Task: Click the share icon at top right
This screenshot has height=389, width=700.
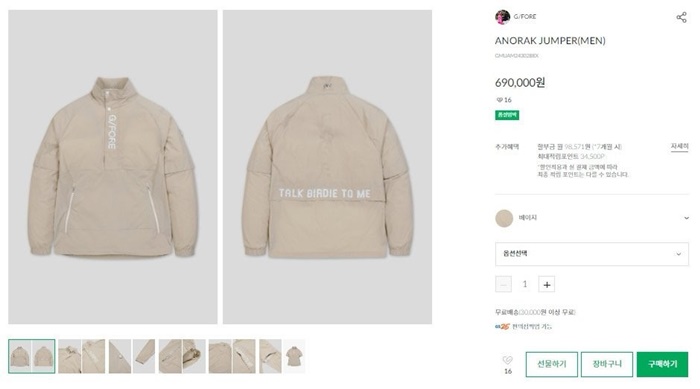Action: (x=681, y=17)
